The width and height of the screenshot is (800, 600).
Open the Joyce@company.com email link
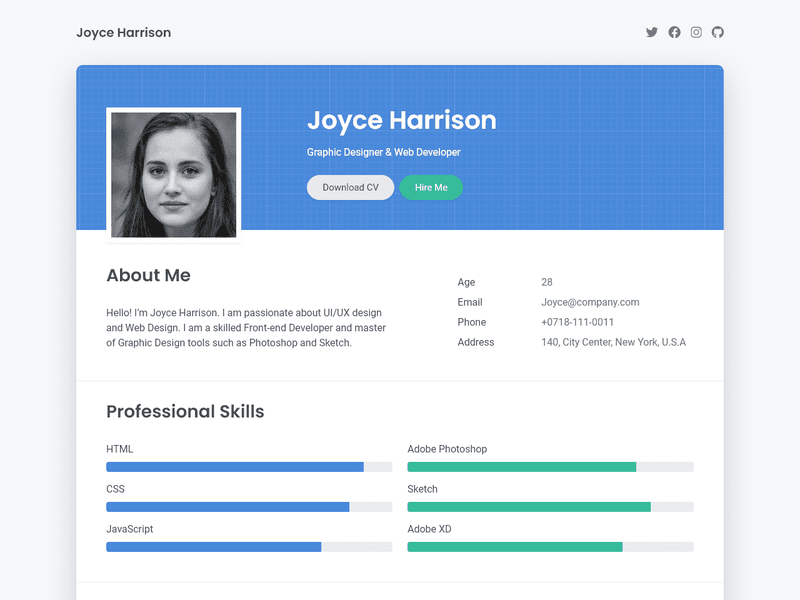[x=590, y=302]
